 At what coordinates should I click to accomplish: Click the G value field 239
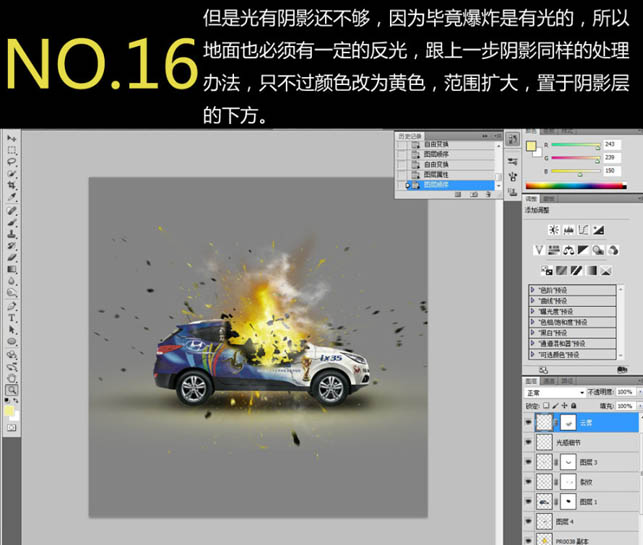[x=612, y=157]
